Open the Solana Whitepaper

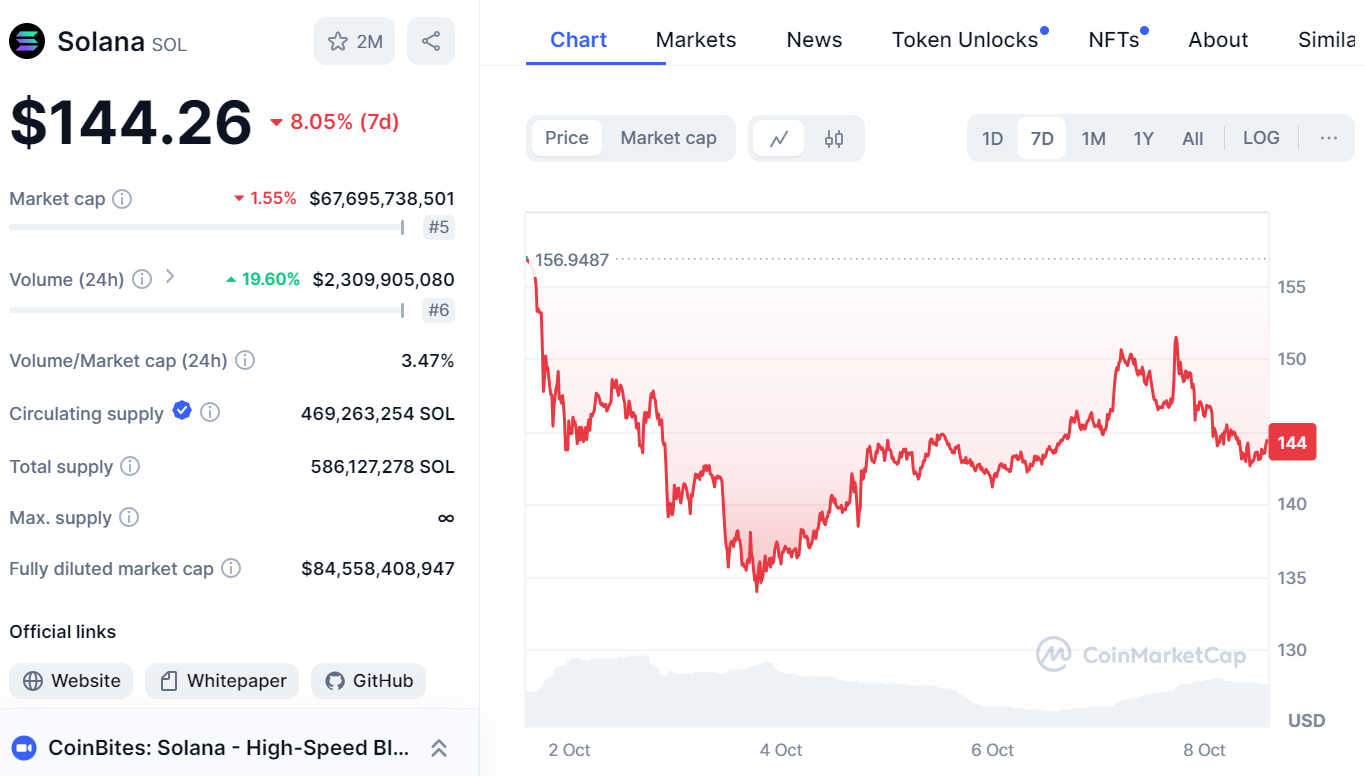point(221,680)
